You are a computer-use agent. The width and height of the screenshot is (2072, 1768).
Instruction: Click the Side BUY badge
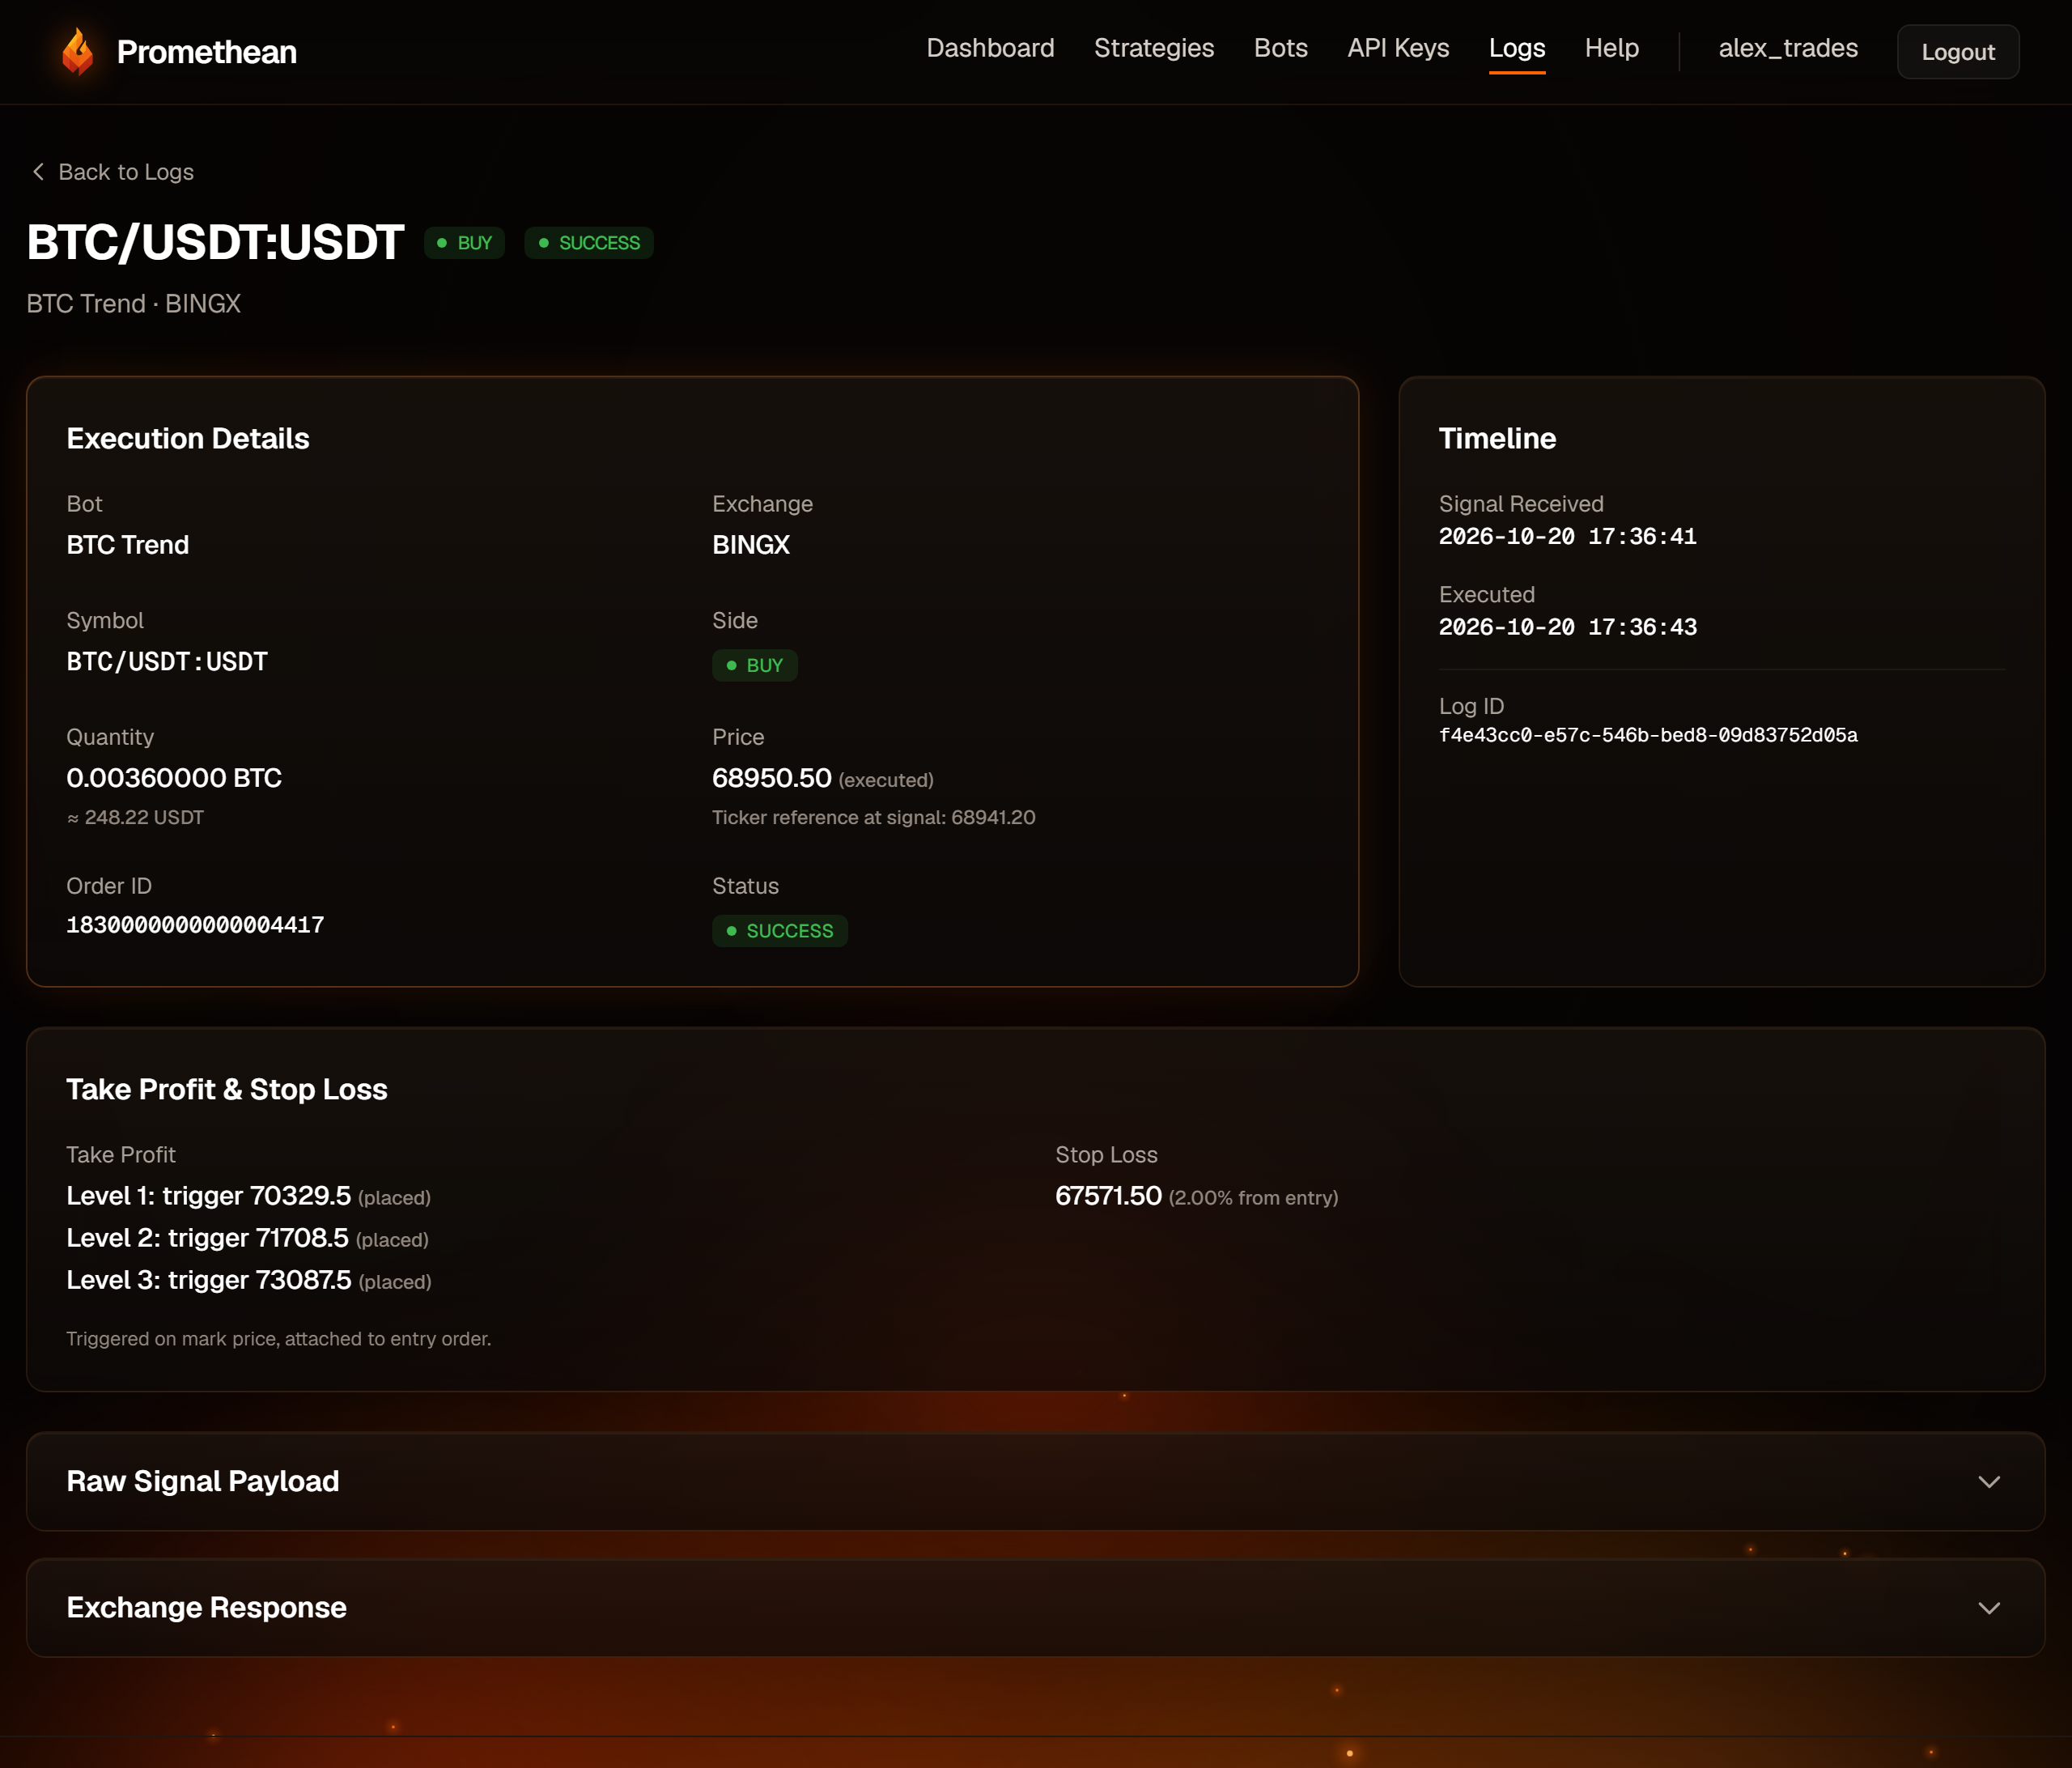tap(755, 665)
